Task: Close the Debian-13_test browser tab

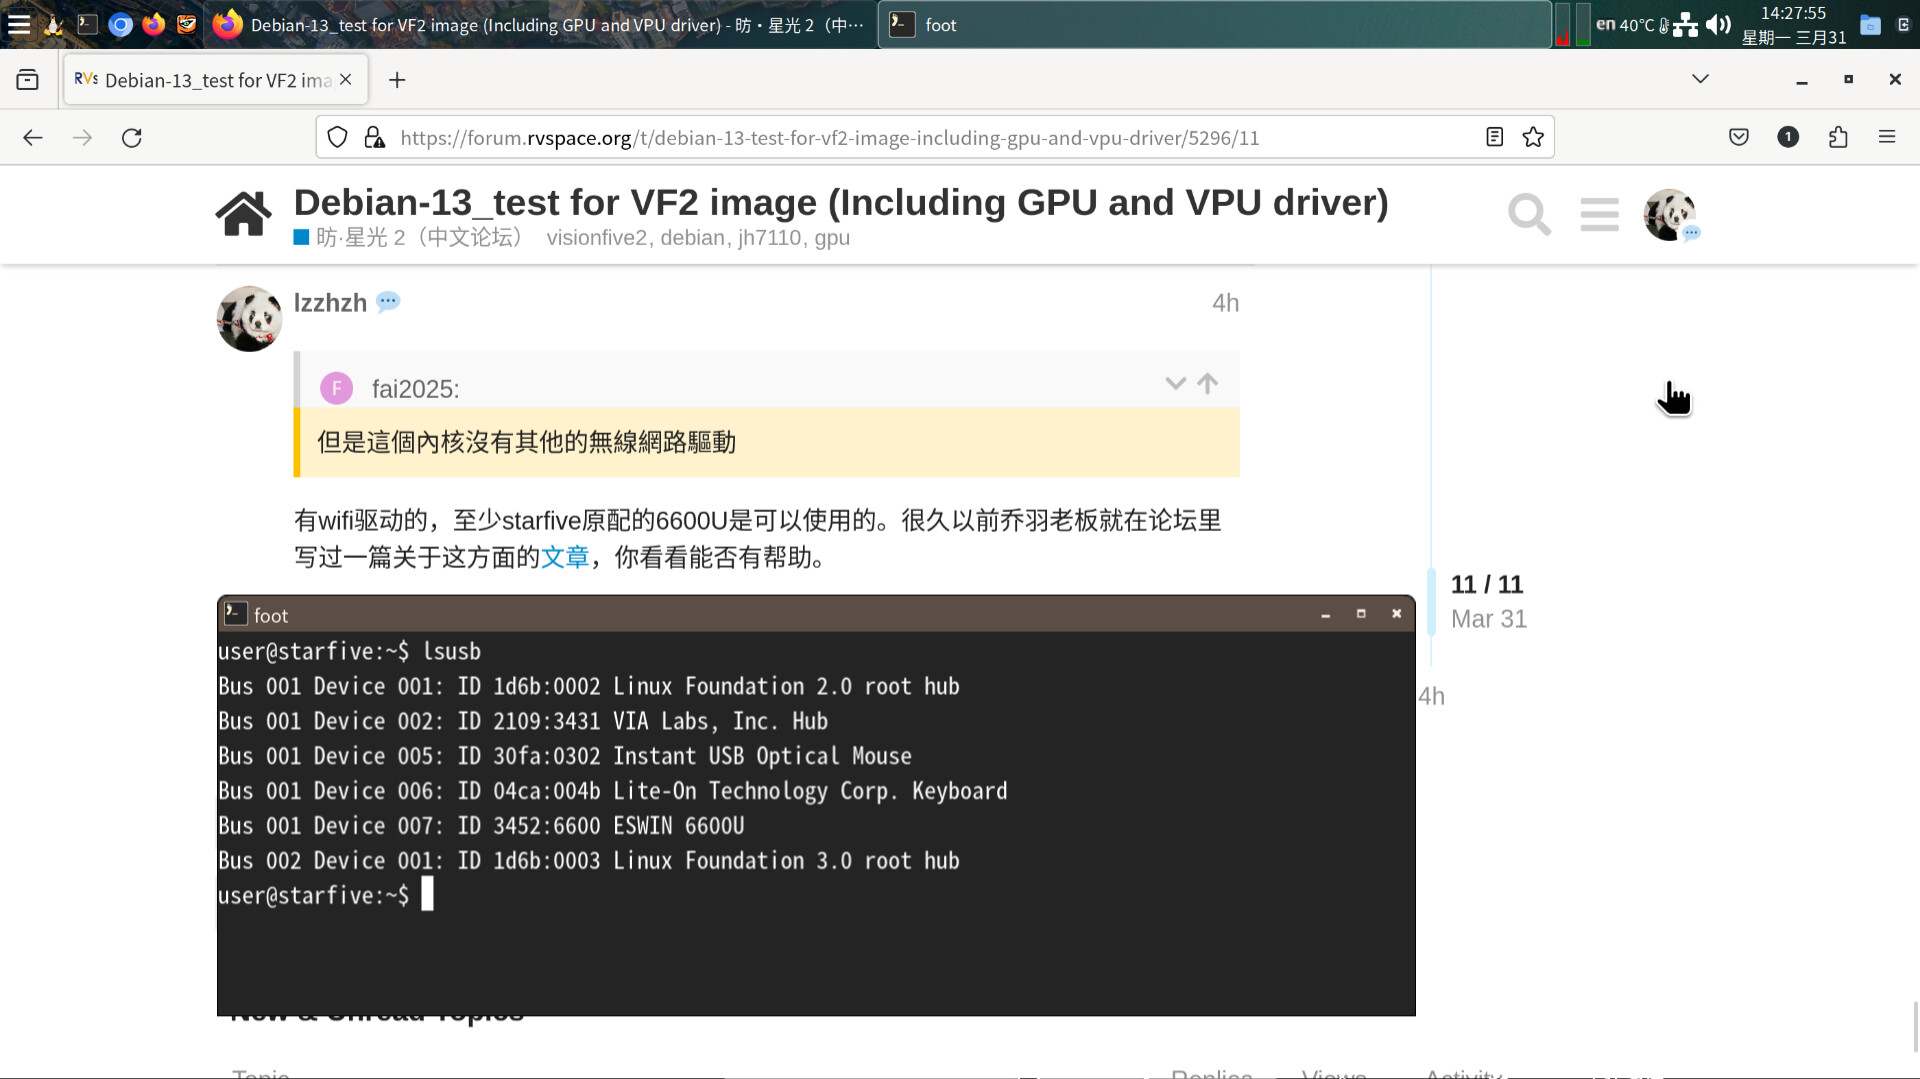Action: coord(346,80)
